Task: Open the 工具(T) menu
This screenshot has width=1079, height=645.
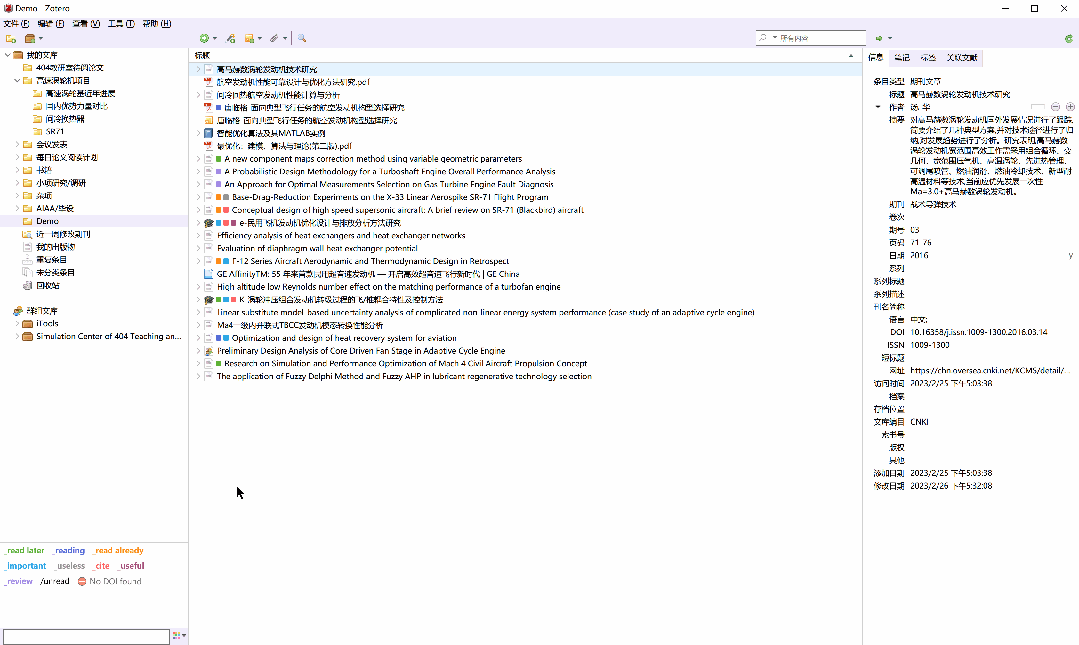Action: tap(121, 23)
